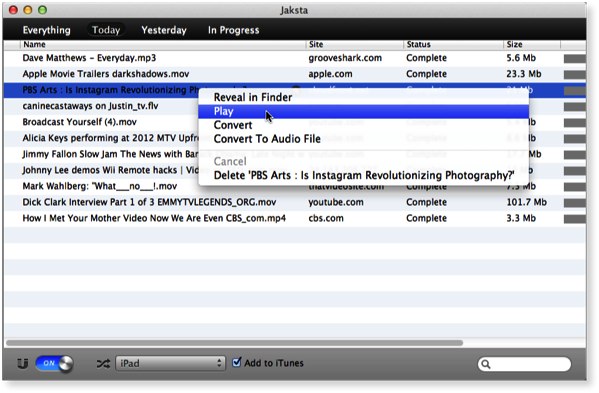Click the progress bar for CBS_com.mp4 row
The image size is (599, 393).
tap(575, 219)
